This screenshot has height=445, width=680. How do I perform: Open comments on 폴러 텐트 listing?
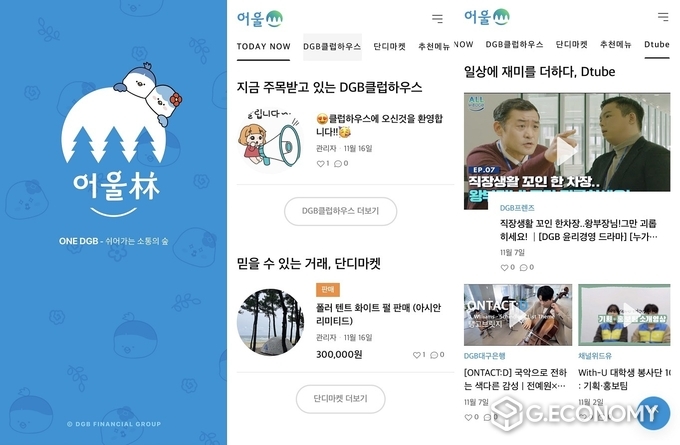[434, 355]
